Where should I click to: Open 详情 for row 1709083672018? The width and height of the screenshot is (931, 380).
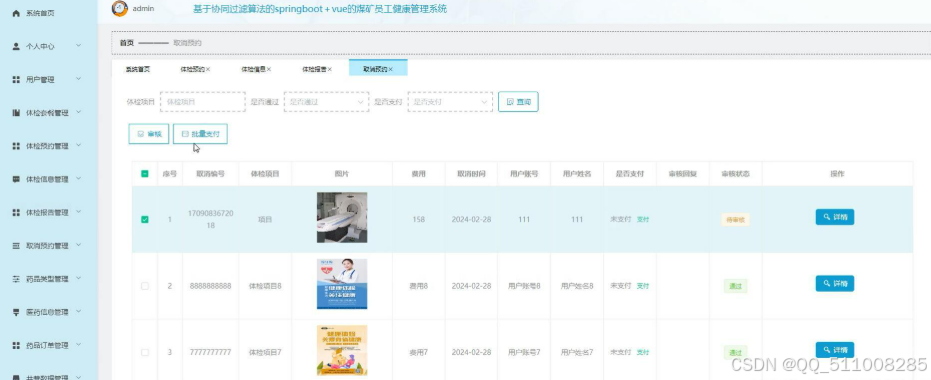click(835, 217)
